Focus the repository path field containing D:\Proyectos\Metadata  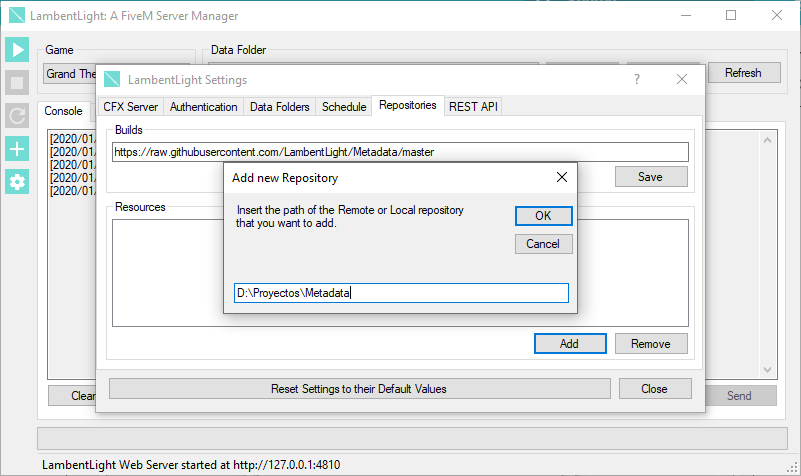(401, 293)
